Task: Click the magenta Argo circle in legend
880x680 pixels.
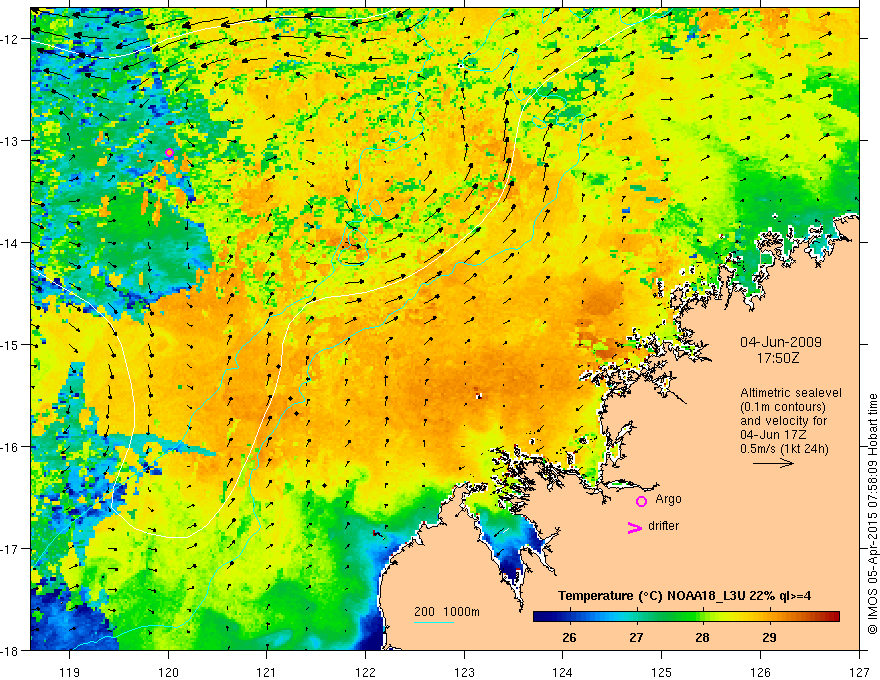Action: pos(641,502)
